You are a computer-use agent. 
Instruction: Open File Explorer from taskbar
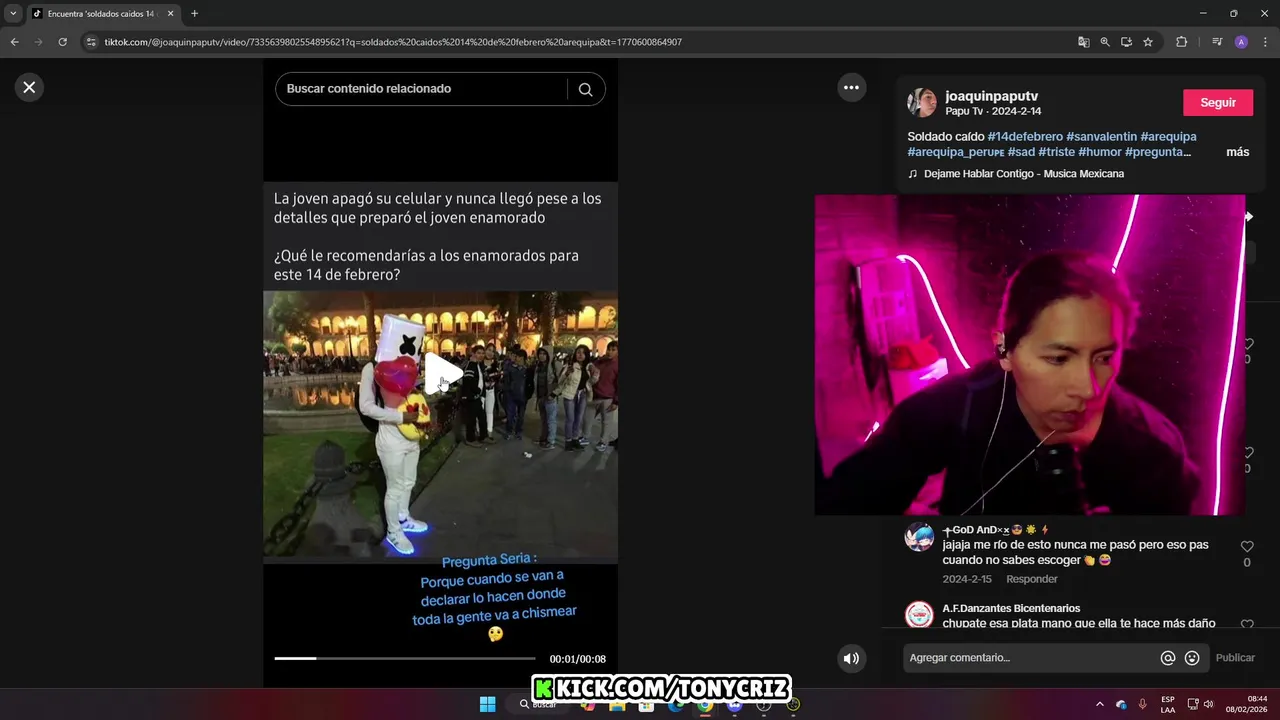pos(617,704)
